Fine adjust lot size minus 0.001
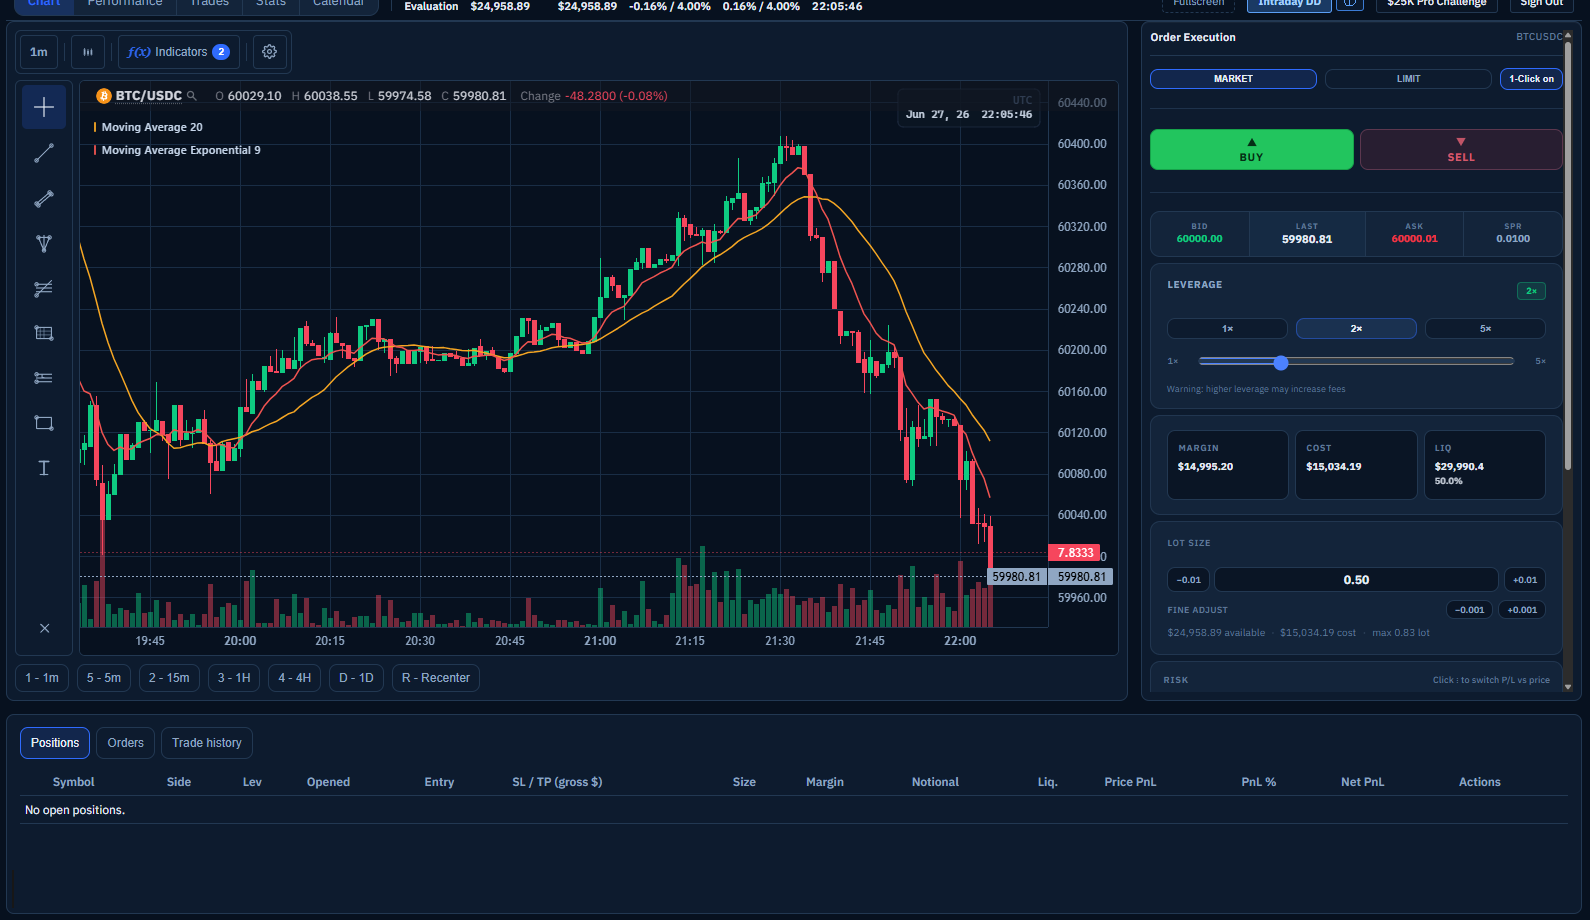1590x920 pixels. 1469,610
